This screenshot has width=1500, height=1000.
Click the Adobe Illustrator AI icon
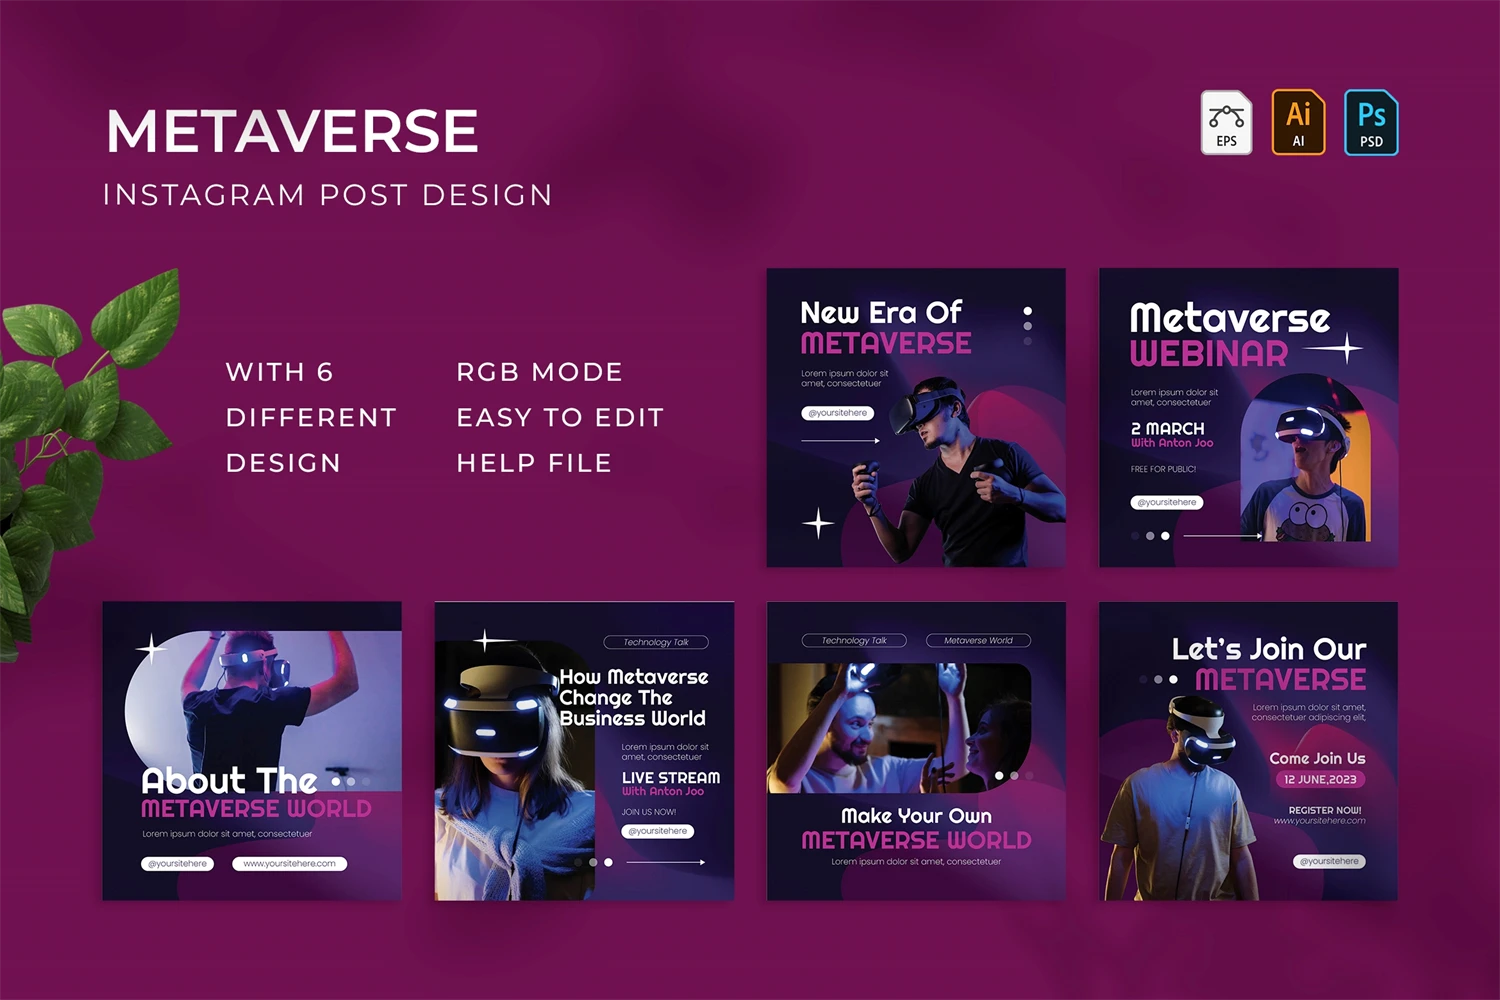point(1298,123)
